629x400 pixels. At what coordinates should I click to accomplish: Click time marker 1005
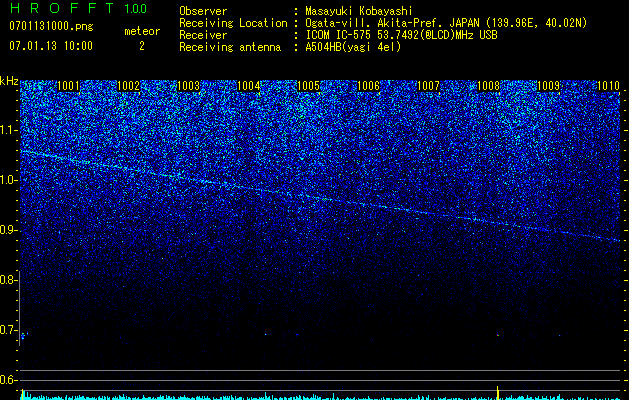point(308,86)
